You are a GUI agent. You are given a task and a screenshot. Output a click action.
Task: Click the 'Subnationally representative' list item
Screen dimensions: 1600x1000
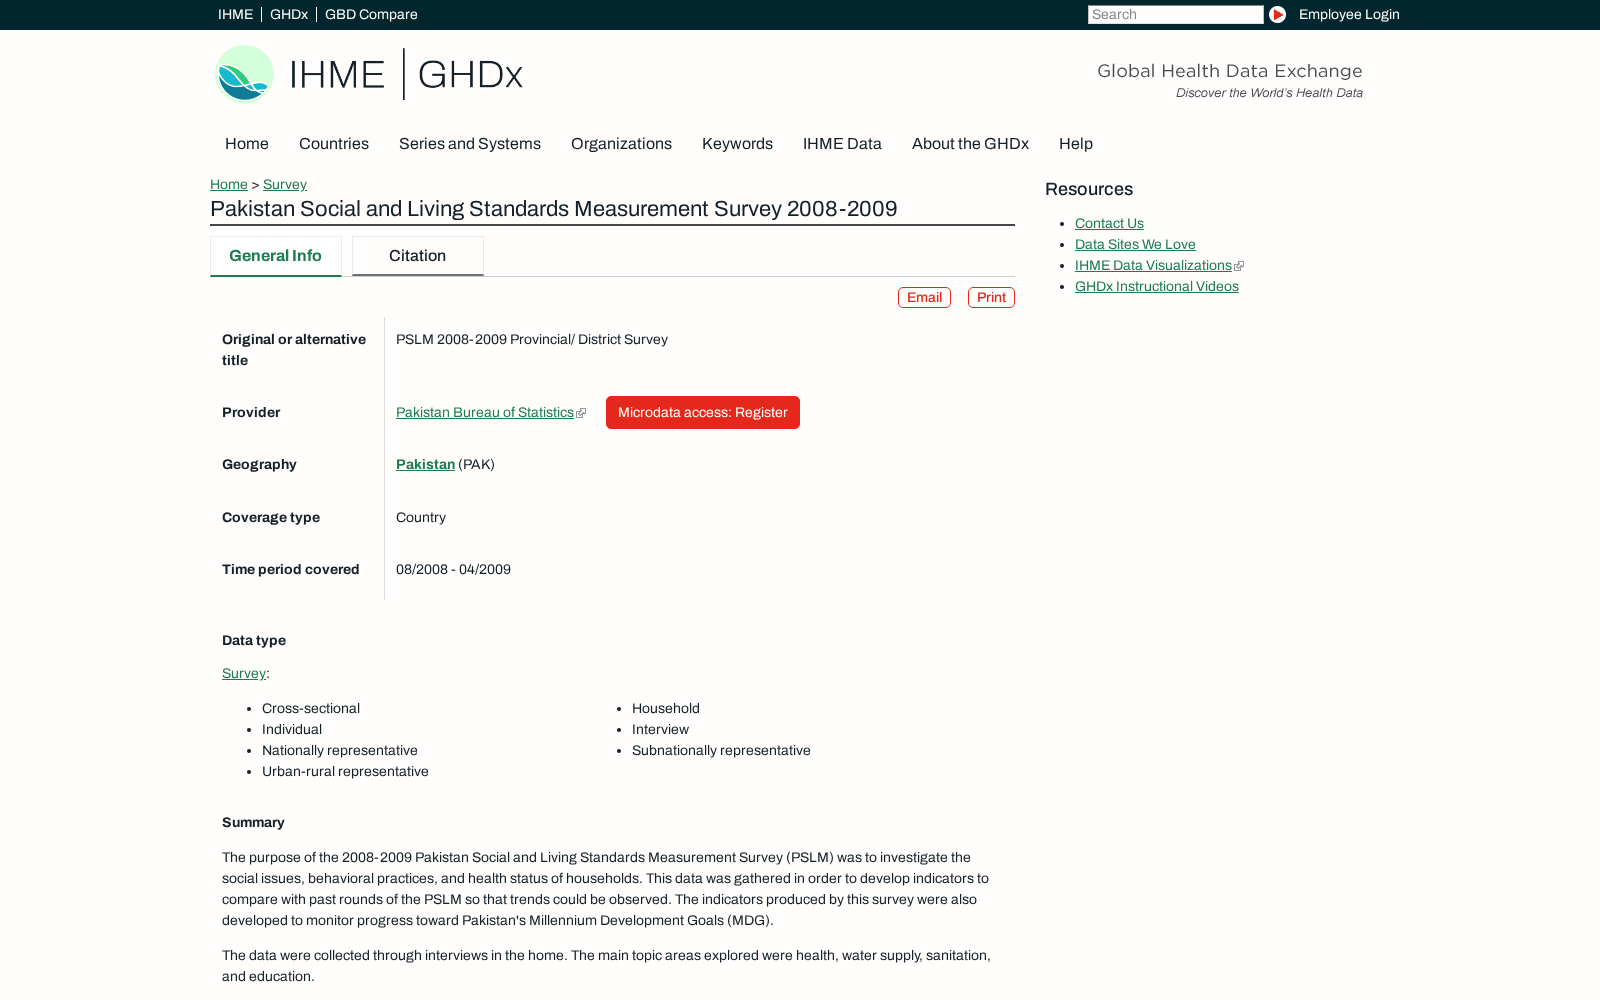(x=721, y=751)
